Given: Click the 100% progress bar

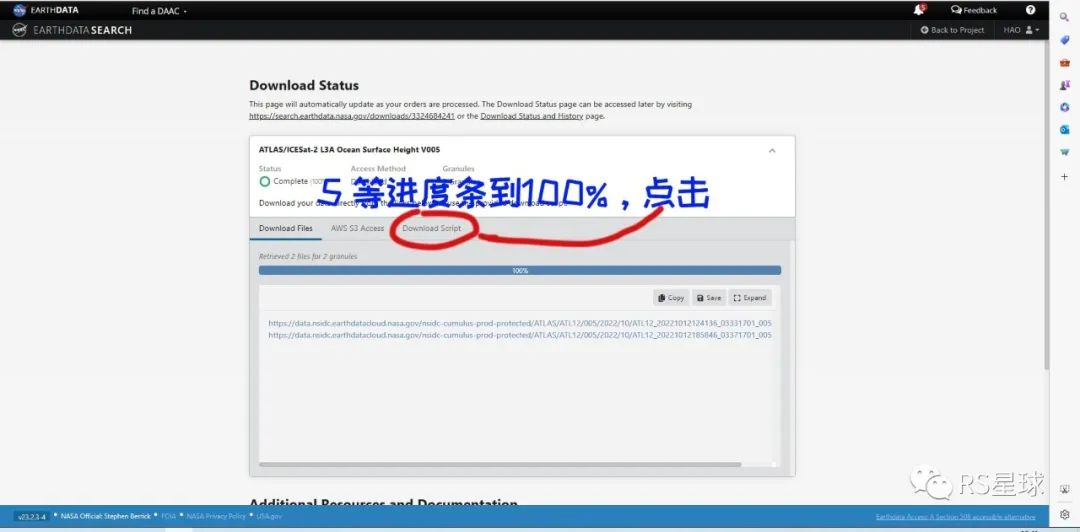Looking at the screenshot, I should click(520, 271).
